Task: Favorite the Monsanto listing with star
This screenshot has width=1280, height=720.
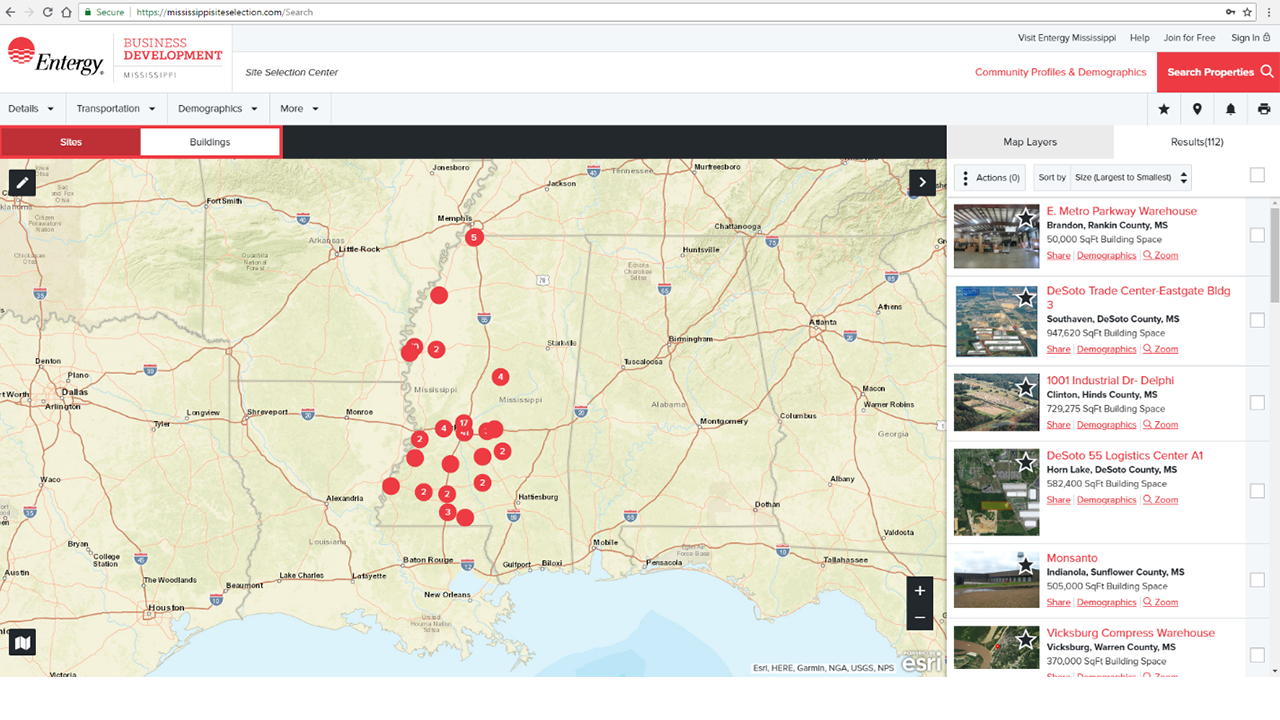Action: [x=1026, y=565]
